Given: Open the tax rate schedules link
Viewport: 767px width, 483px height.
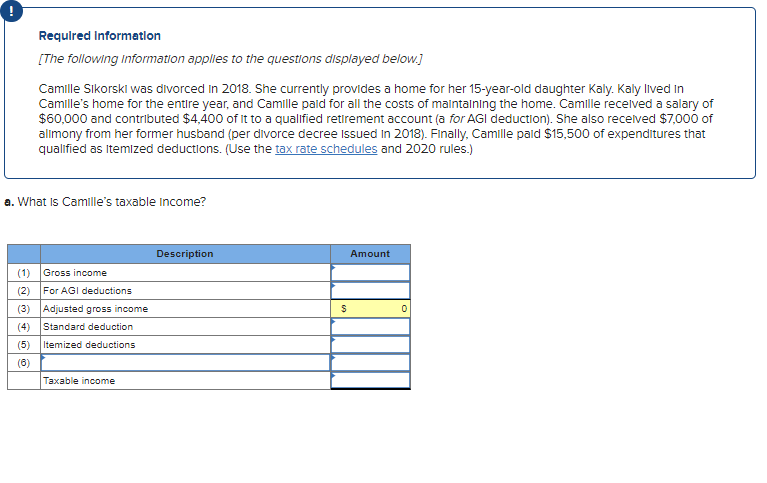Looking at the screenshot, I should pyautogui.click(x=326, y=149).
